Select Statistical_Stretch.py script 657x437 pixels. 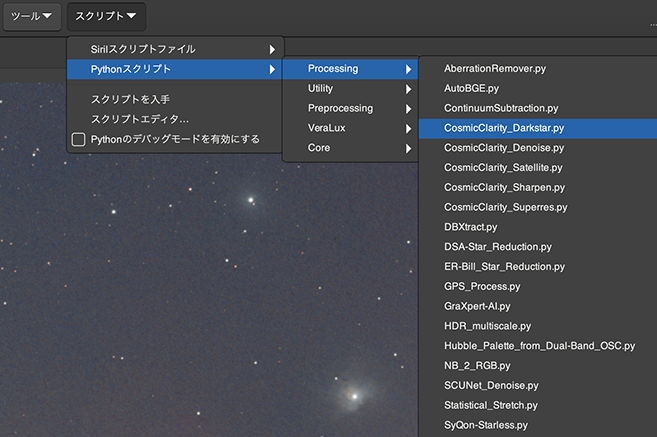click(491, 405)
